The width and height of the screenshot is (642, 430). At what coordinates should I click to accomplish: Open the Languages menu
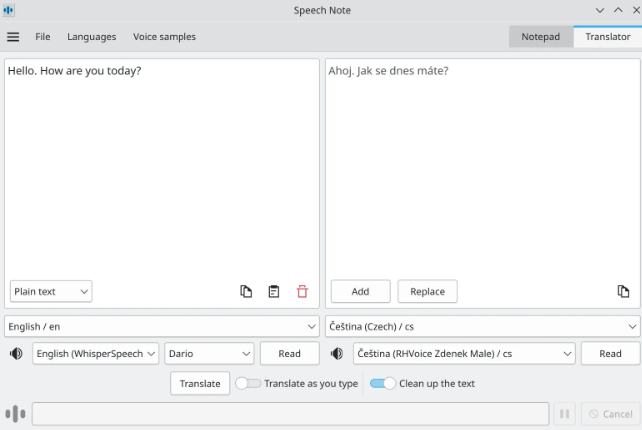91,37
